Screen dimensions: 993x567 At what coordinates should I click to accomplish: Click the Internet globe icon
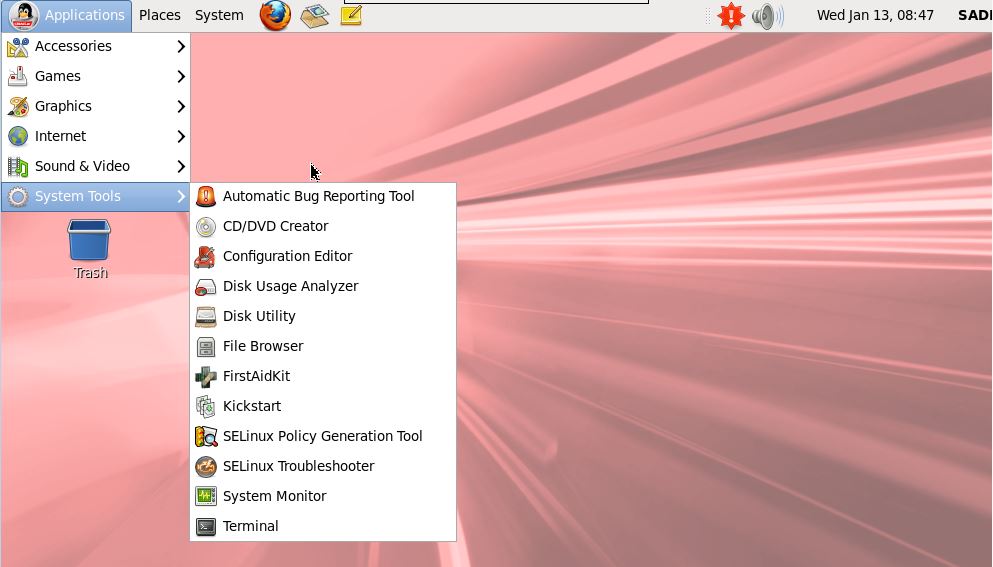18,136
